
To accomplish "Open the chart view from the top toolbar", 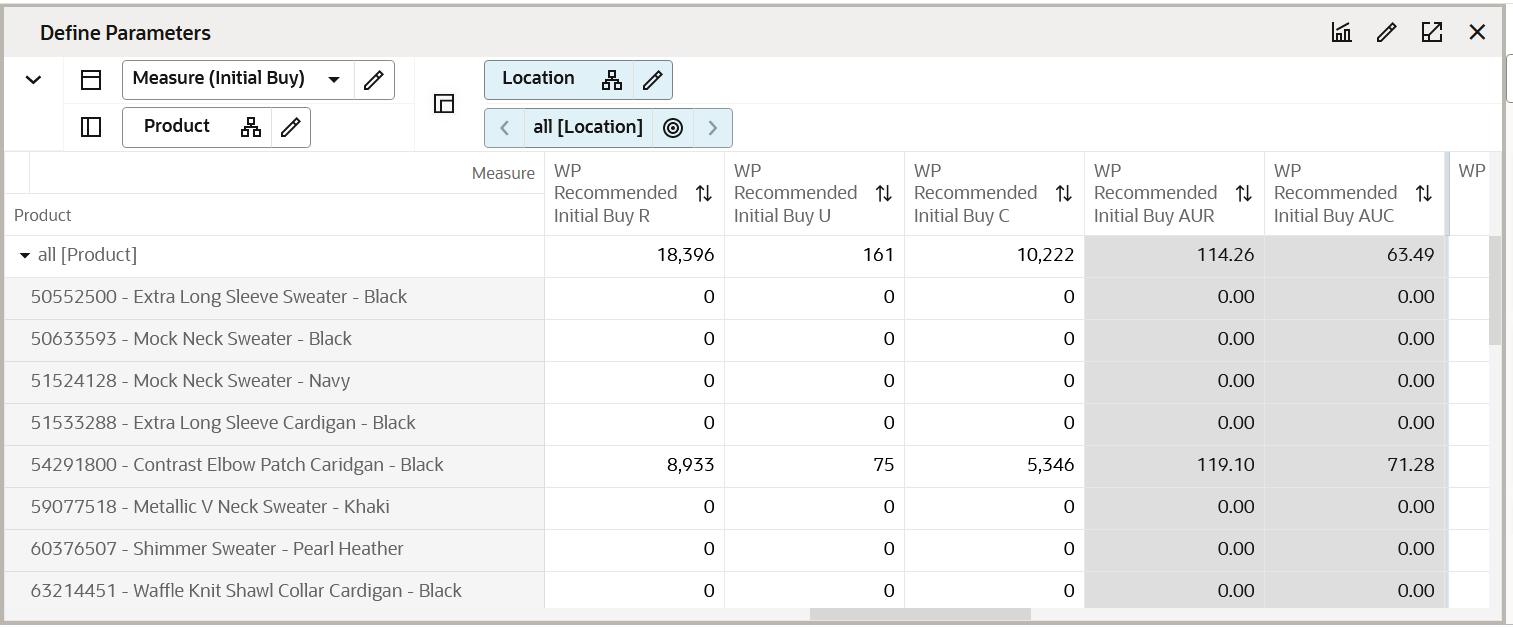I will pos(1340,32).
